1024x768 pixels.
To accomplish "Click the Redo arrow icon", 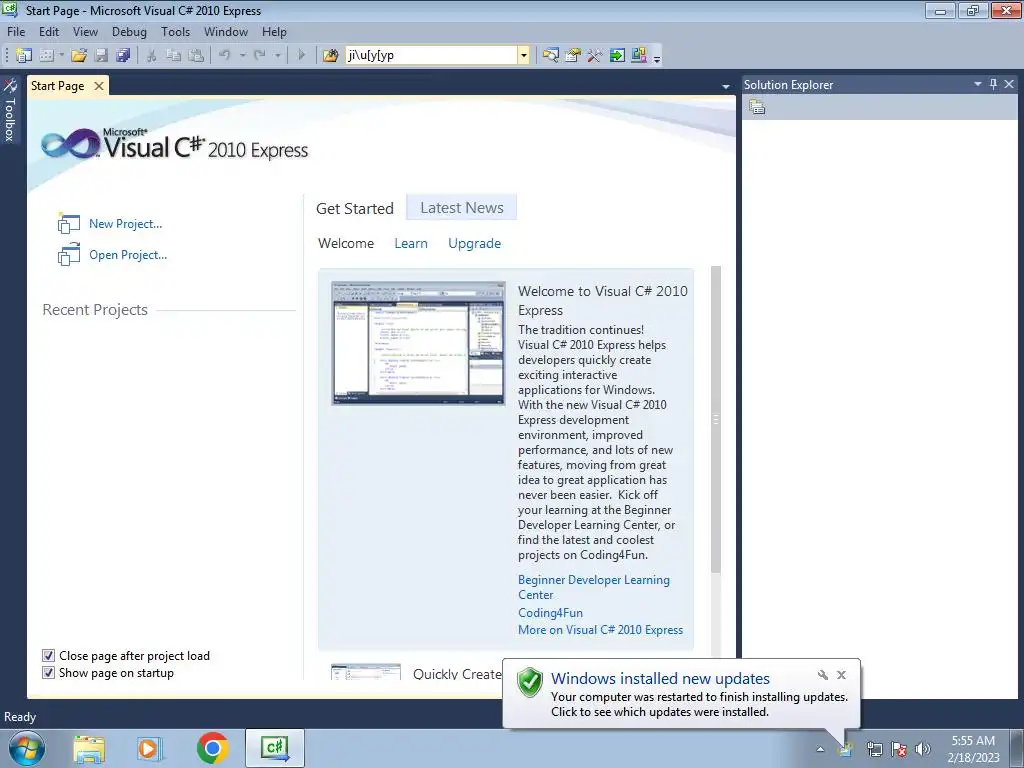I will pos(260,56).
